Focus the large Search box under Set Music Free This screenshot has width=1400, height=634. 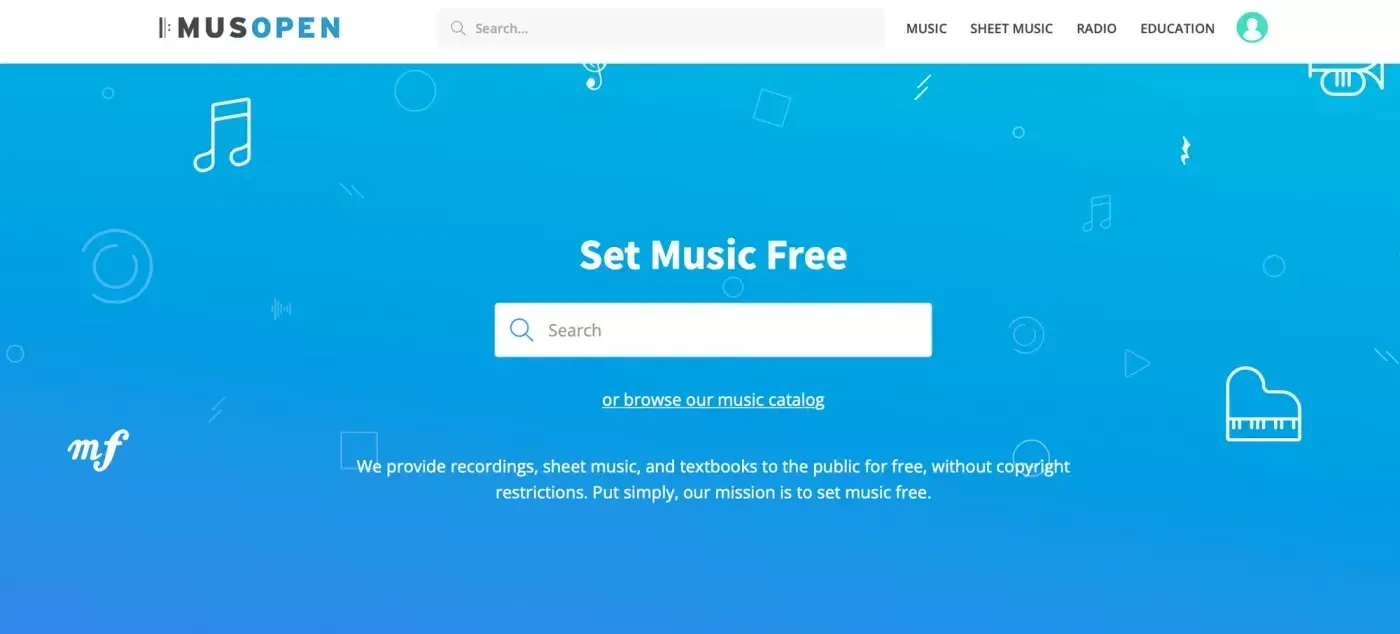point(713,330)
